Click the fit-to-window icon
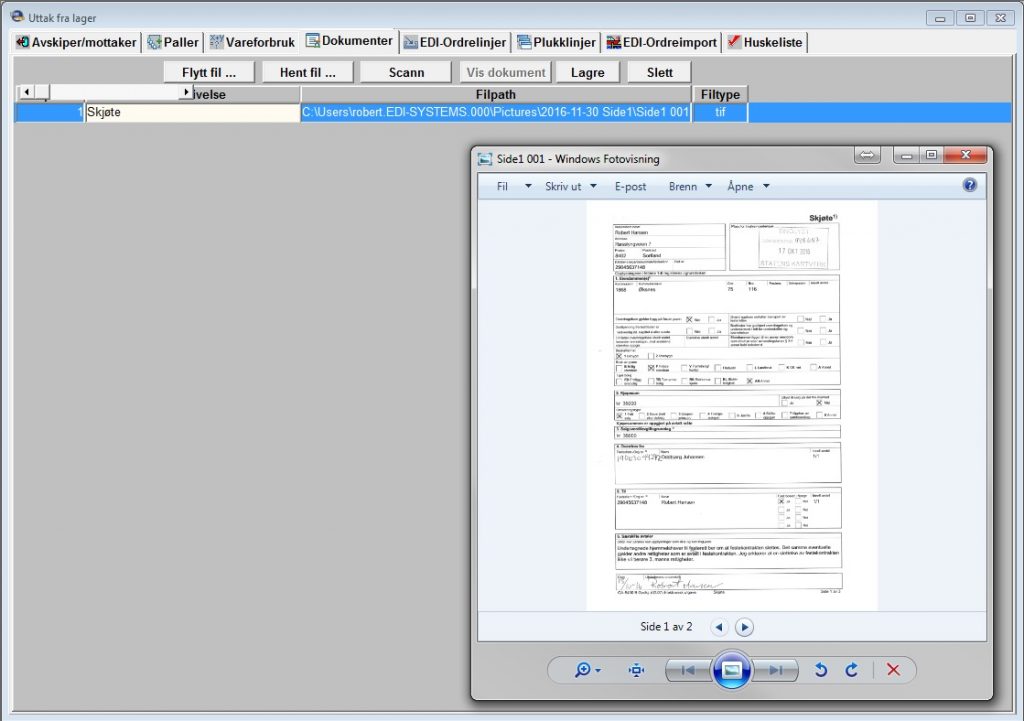1024x721 pixels. [636, 670]
